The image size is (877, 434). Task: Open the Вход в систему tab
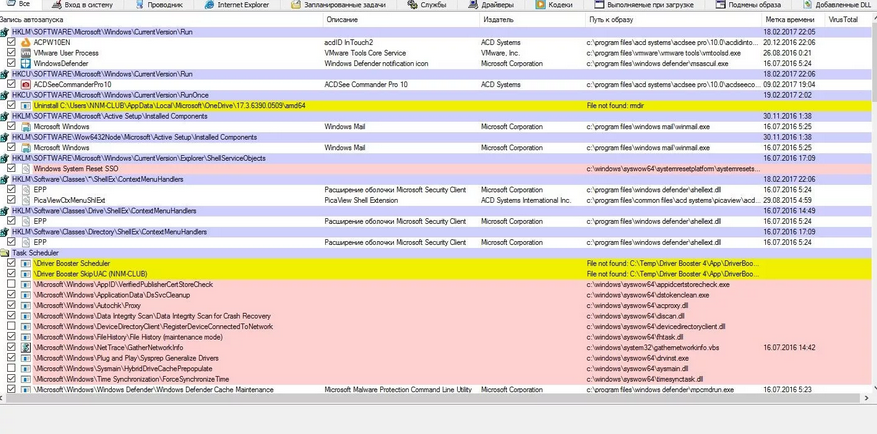coord(82,5)
